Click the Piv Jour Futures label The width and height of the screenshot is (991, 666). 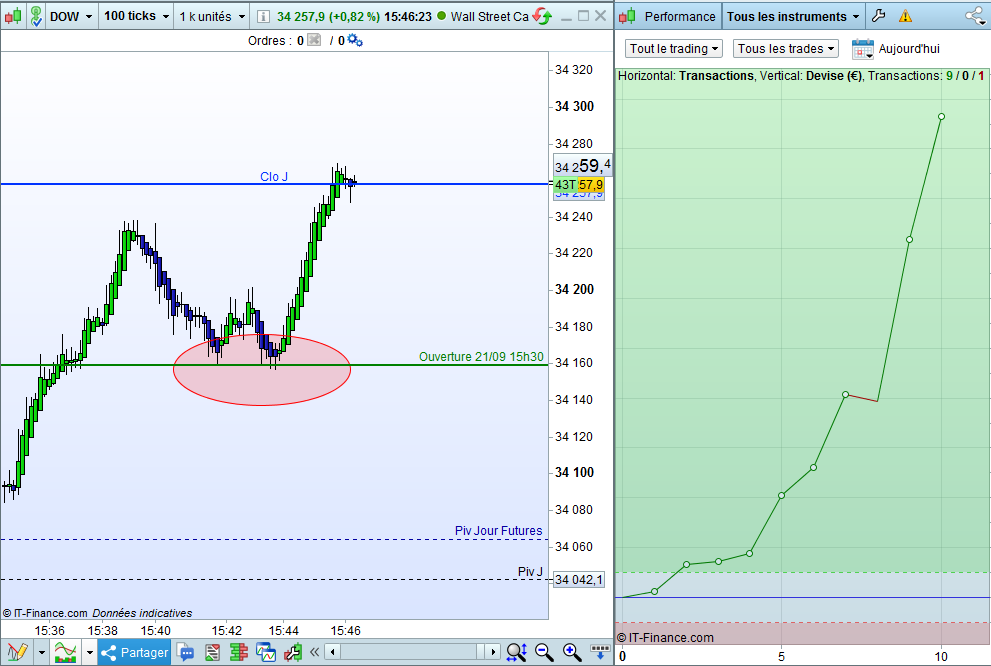coord(498,531)
